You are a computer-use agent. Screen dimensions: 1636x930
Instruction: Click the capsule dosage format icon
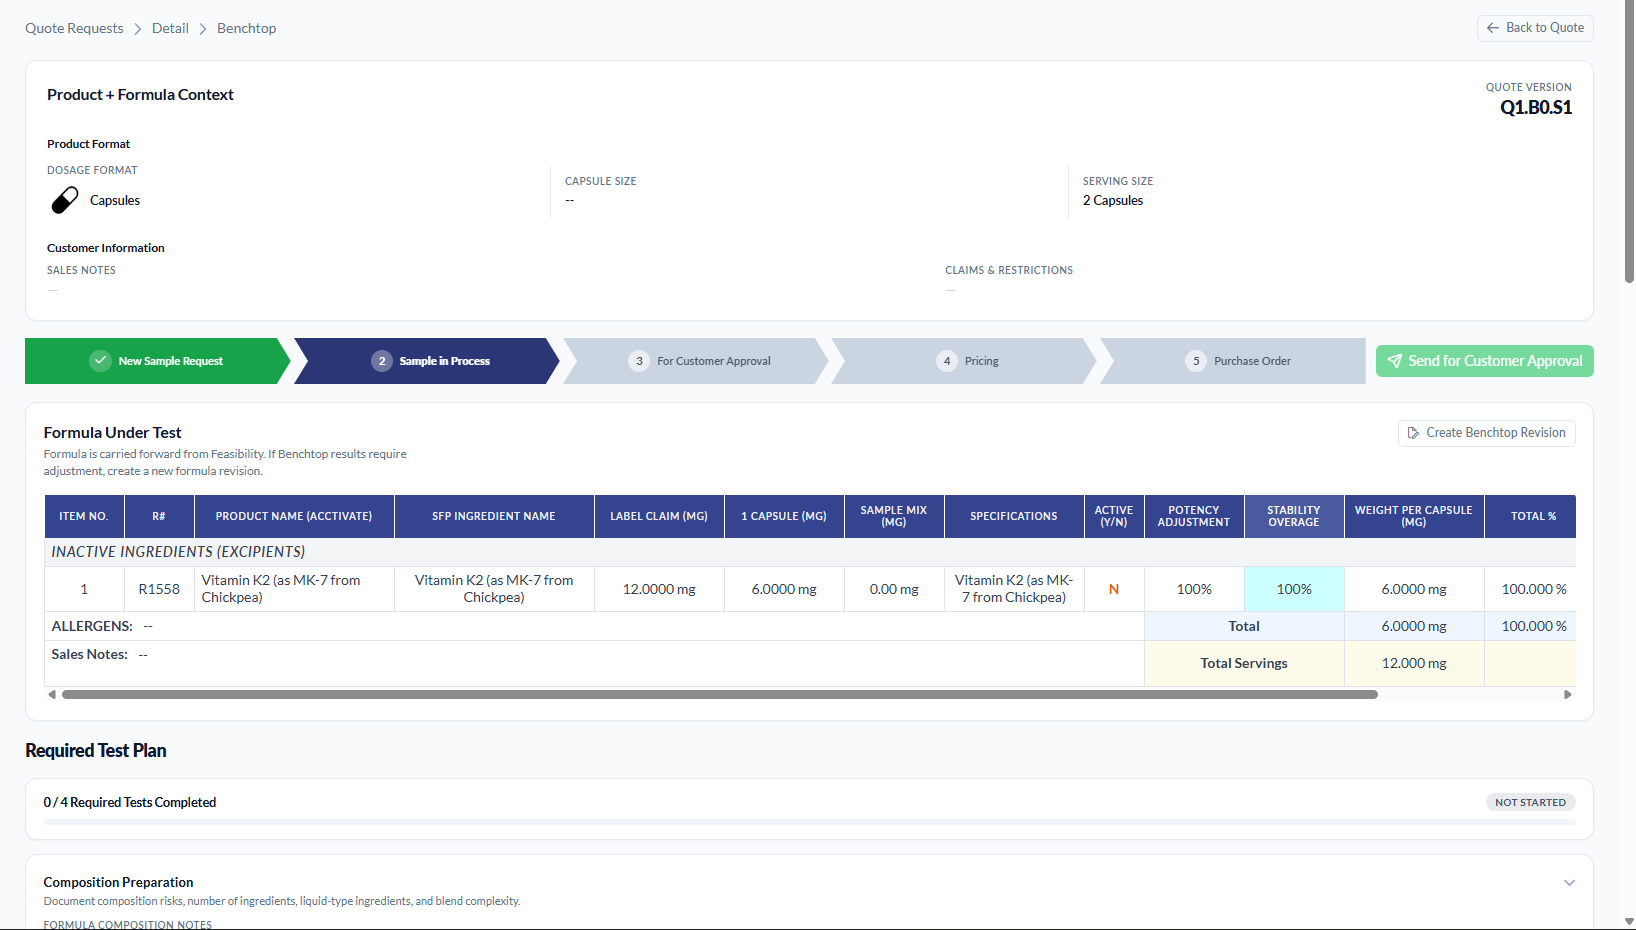click(x=65, y=200)
